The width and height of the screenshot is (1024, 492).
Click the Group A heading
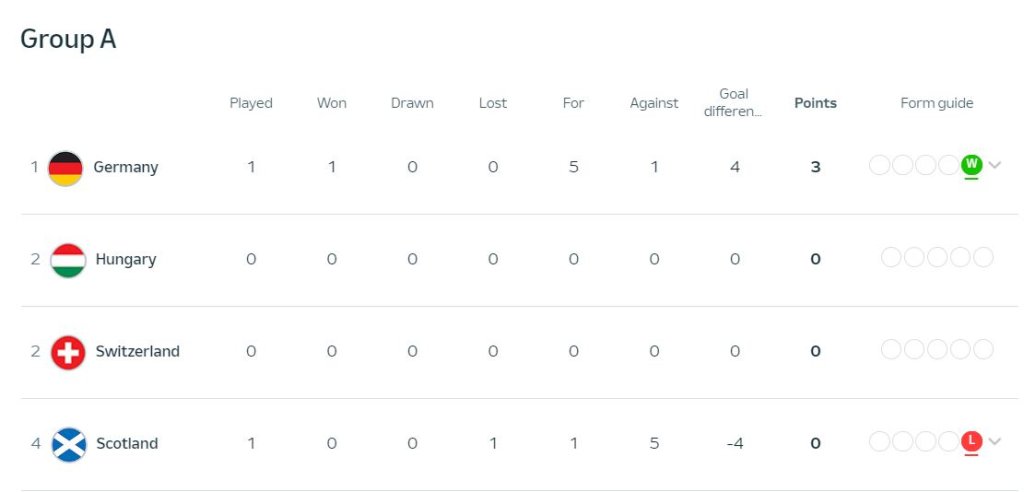[x=68, y=39]
